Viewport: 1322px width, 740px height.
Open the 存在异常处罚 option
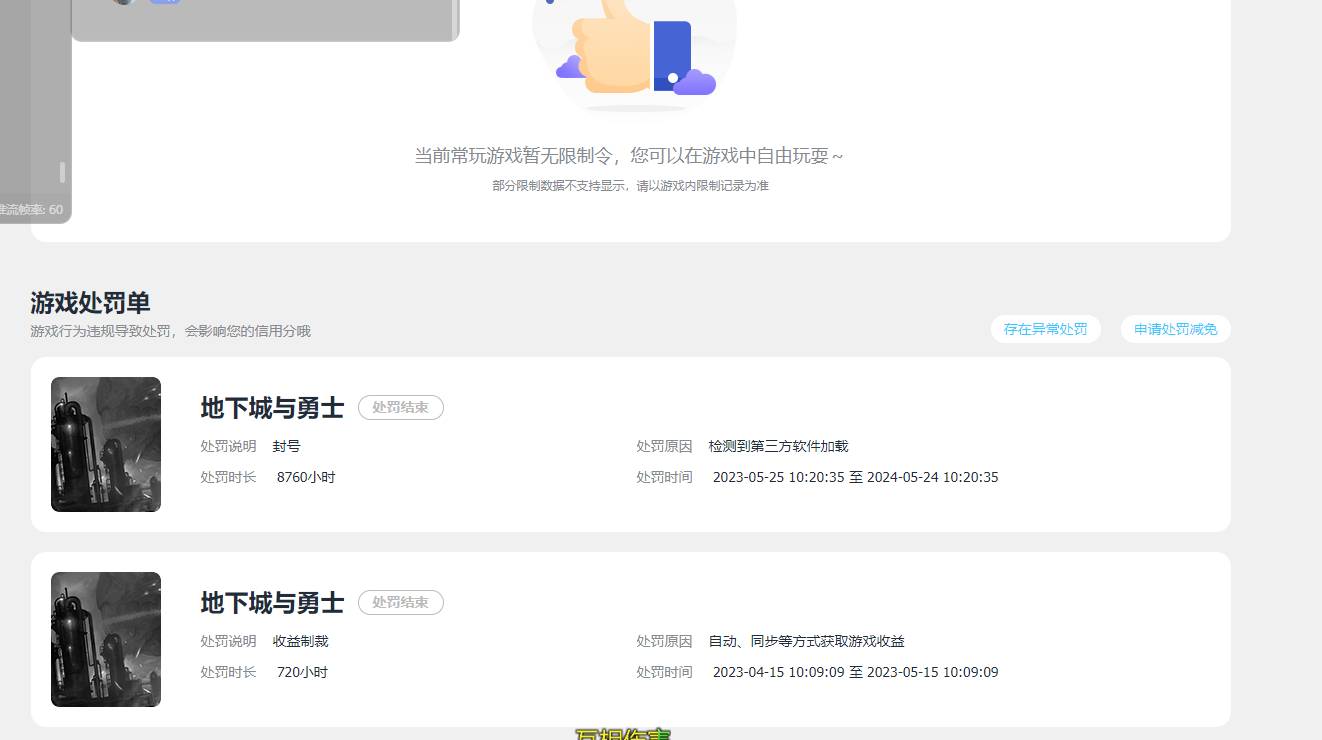tap(1045, 328)
